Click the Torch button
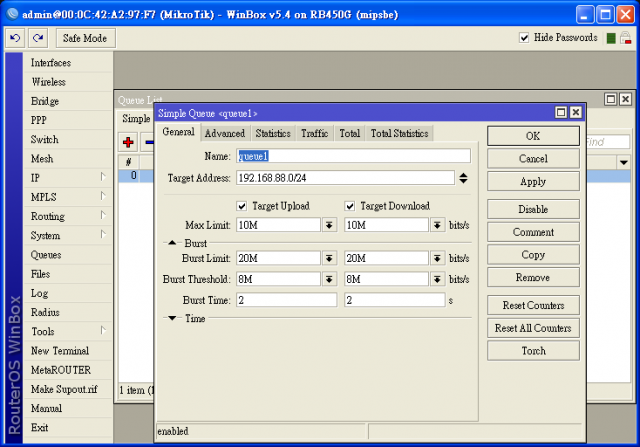This screenshot has height=447, width=640. pos(533,351)
